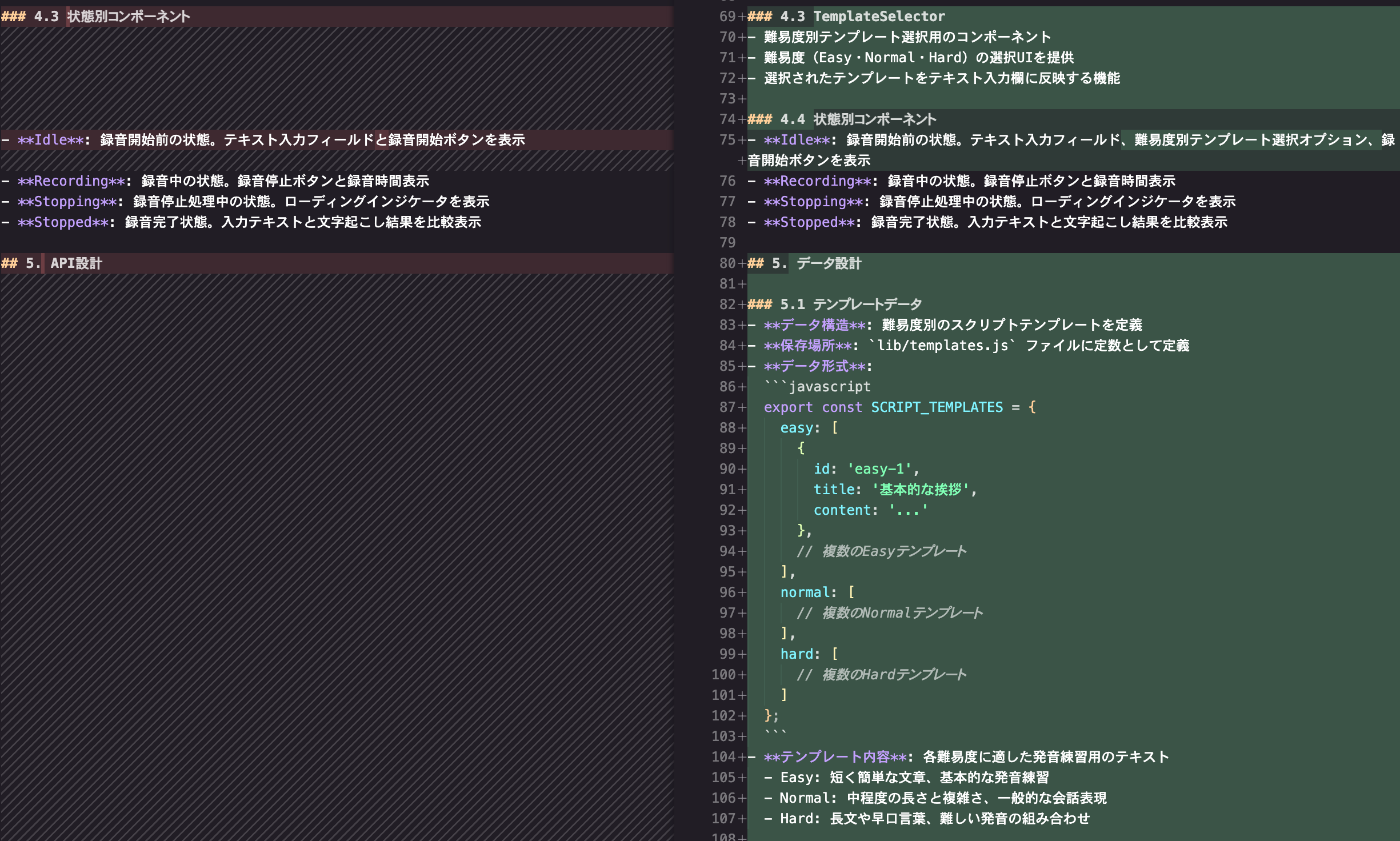This screenshot has height=841, width=1400.
Task: Click the left pane heading '### 4.3 状態別コンポーネント'
Action: pos(96,16)
